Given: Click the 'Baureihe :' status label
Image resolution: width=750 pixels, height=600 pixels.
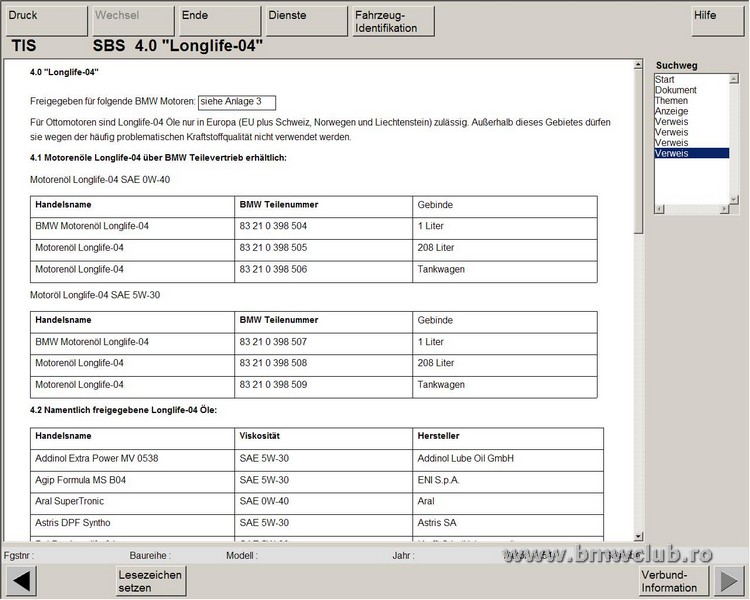Looking at the screenshot, I should [x=150, y=556].
